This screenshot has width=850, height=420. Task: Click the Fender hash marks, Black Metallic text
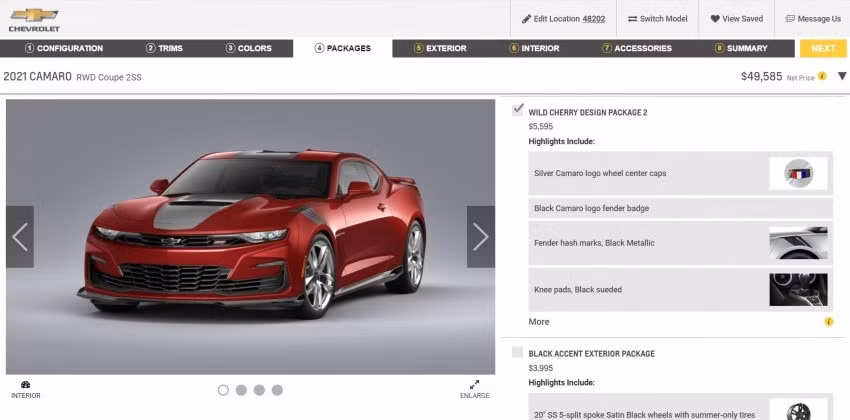point(594,243)
